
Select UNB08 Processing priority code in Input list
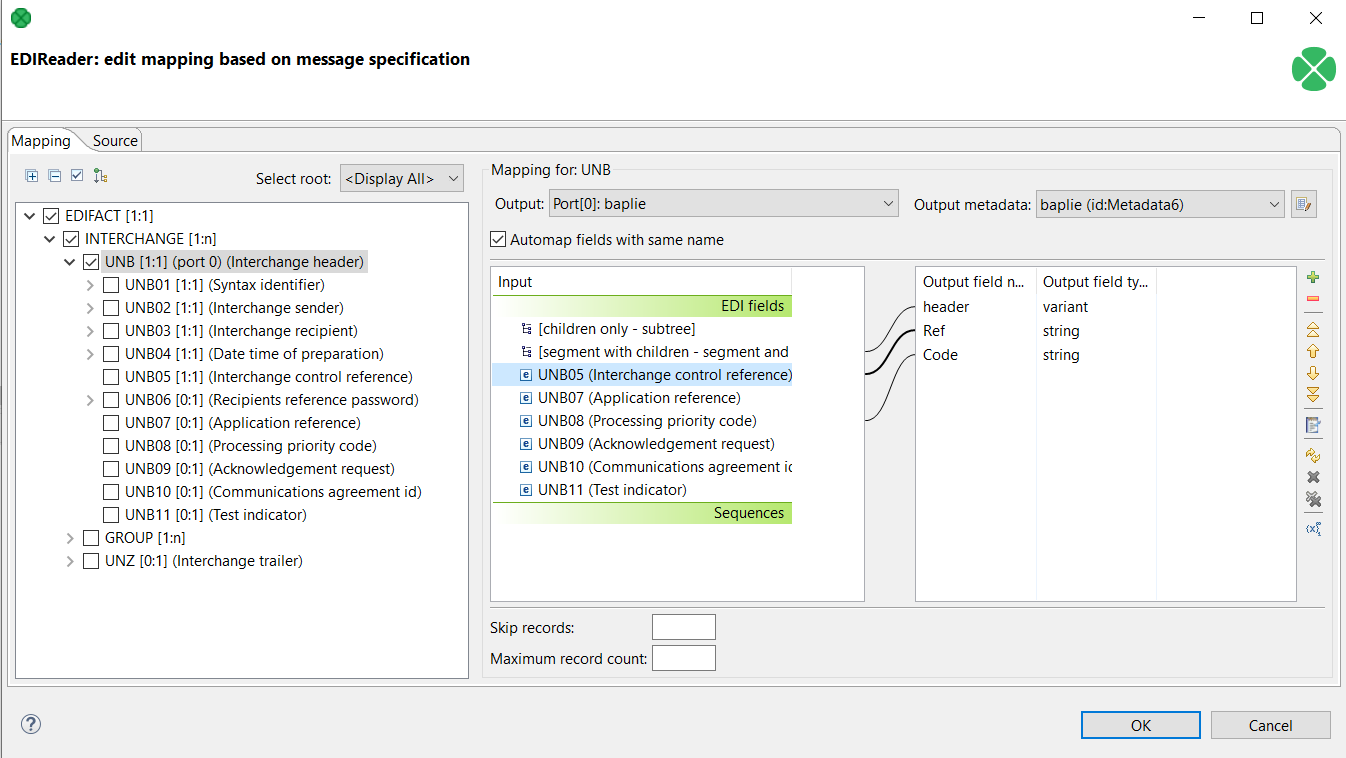tap(646, 421)
